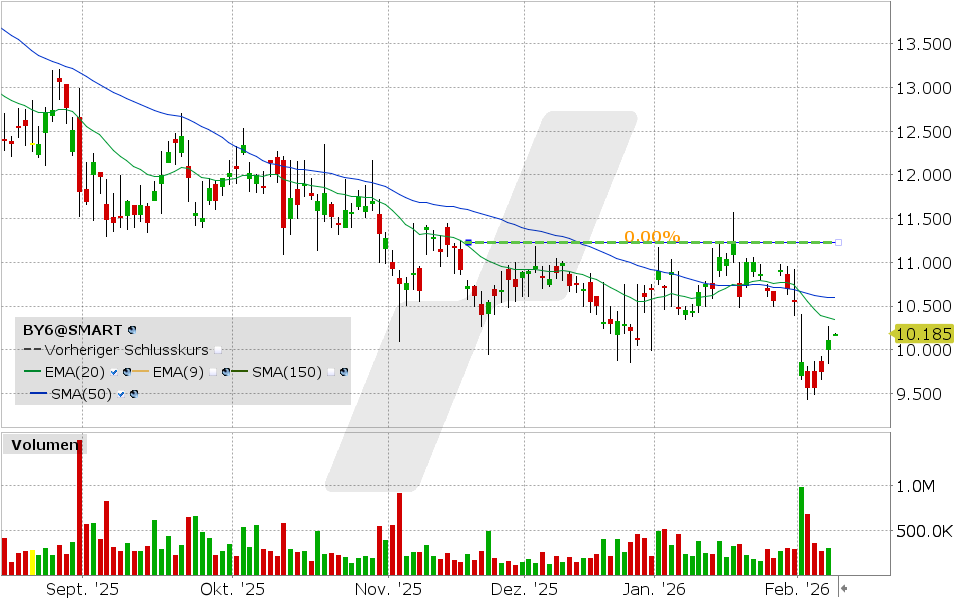
Task: Open the settings icon next to BY6@SMART
Action: point(130,330)
